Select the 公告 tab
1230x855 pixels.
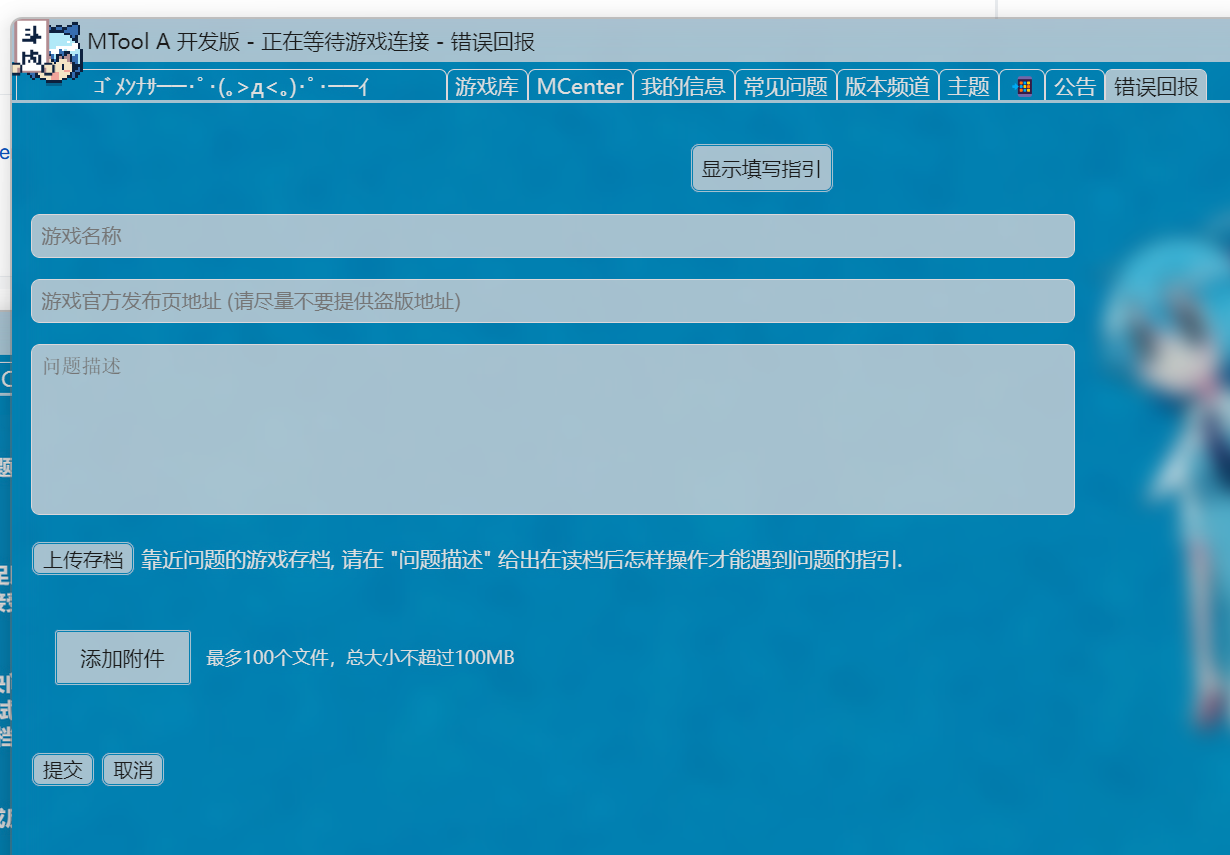pos(1075,86)
